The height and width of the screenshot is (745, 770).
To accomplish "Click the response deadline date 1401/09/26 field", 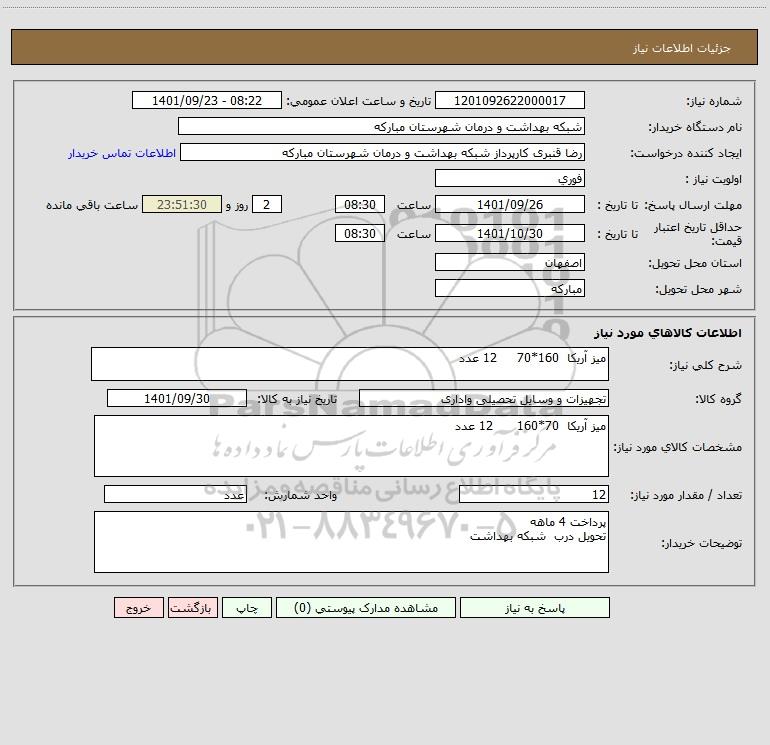I will coord(510,204).
